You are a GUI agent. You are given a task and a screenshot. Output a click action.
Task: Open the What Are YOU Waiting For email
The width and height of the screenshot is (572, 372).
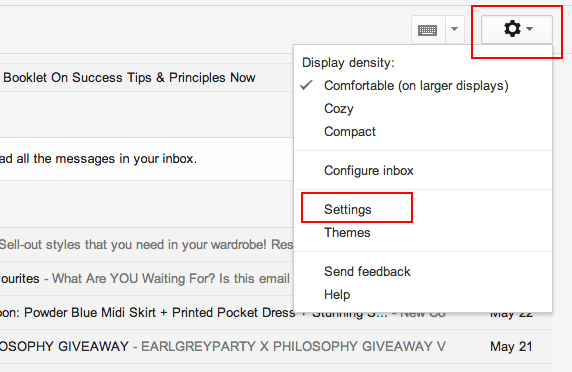[x=147, y=279]
